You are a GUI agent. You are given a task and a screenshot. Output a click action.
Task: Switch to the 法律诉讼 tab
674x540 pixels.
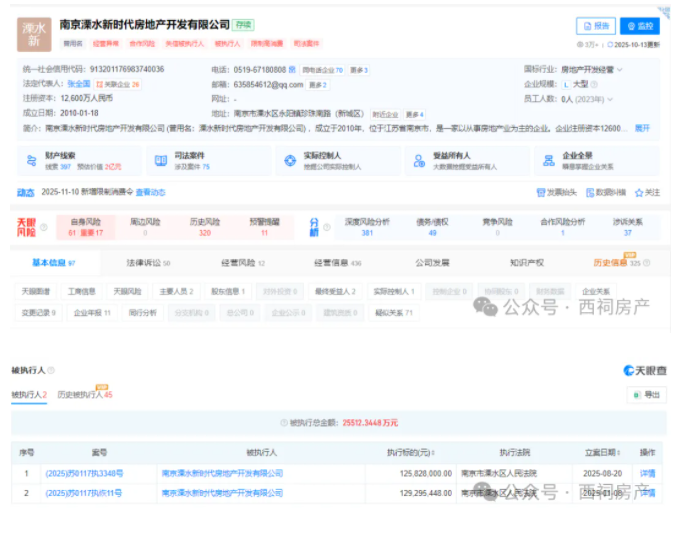click(148, 263)
